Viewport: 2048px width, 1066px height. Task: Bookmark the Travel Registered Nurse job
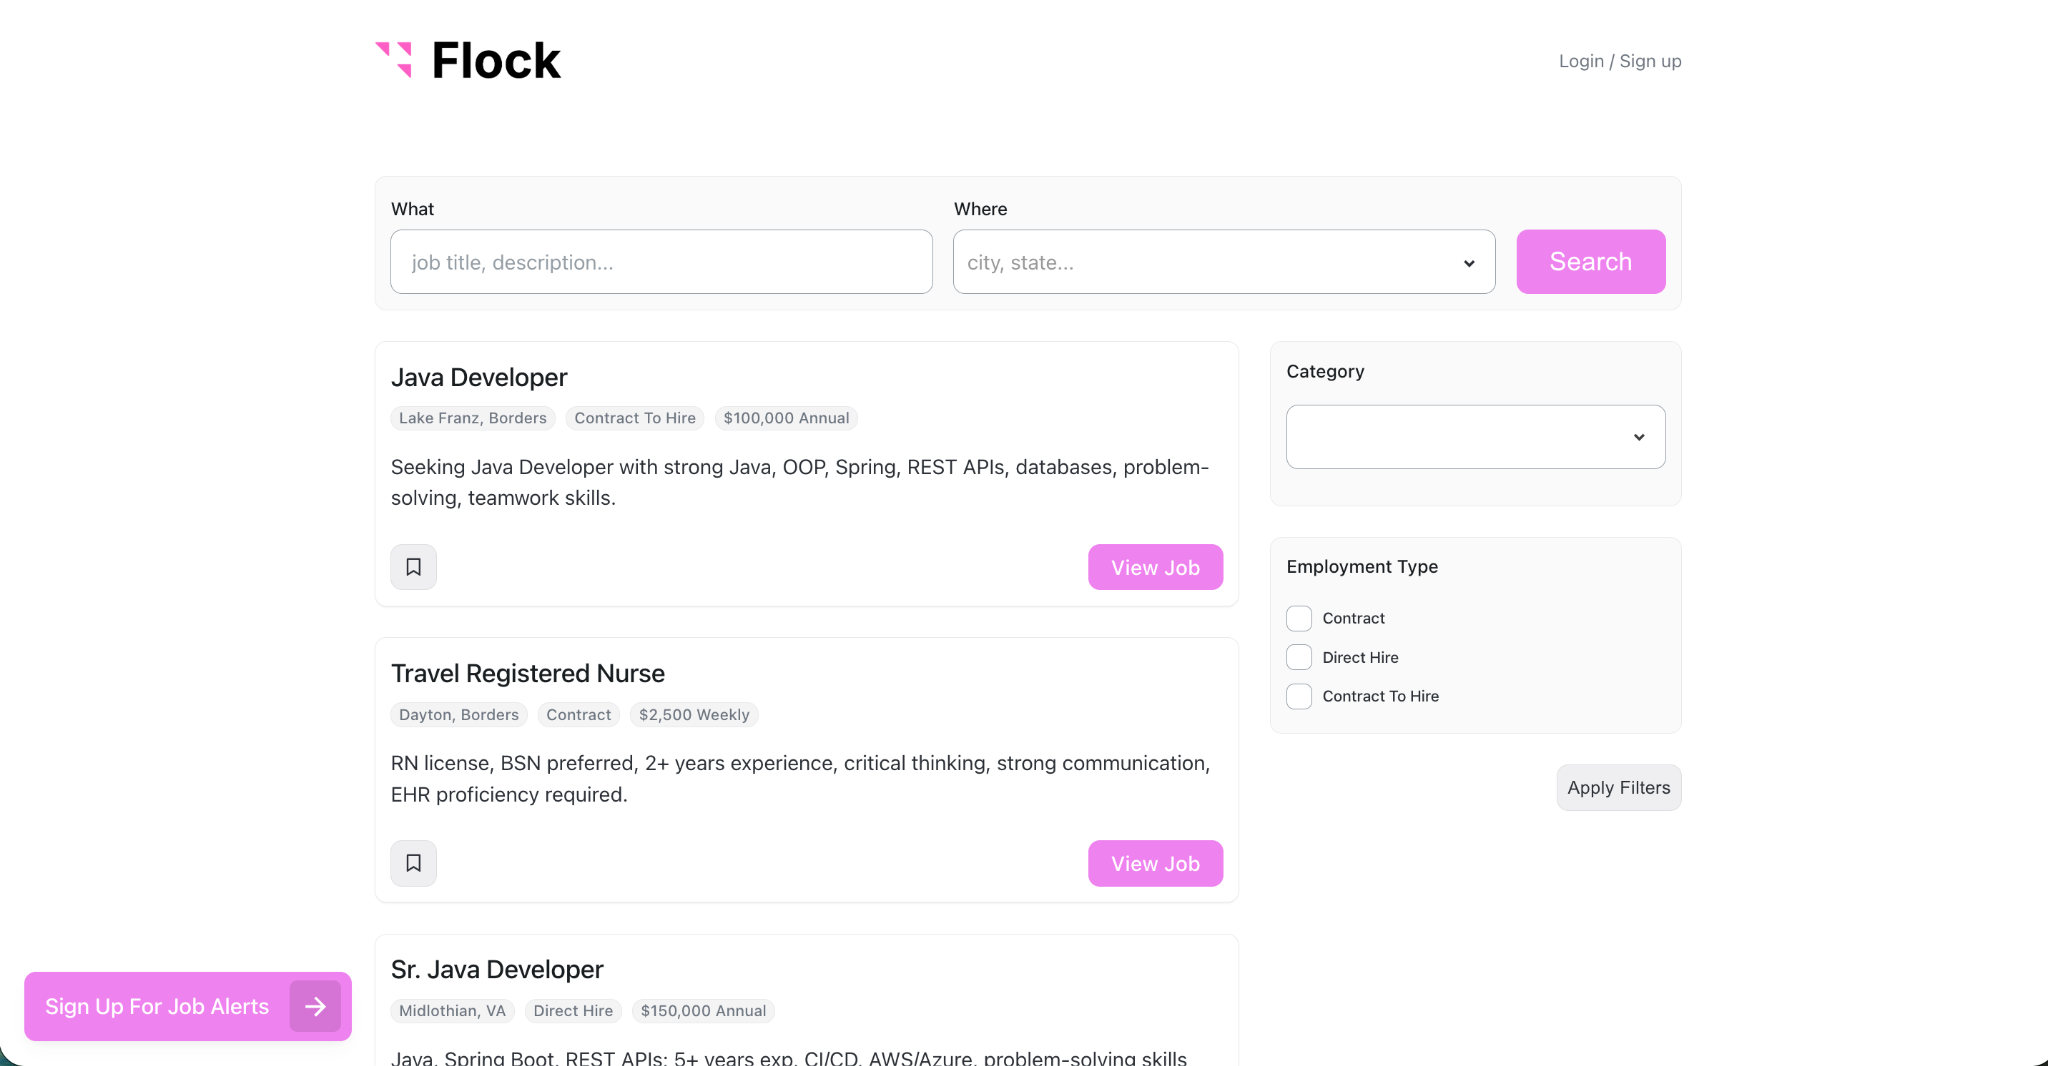[413, 863]
